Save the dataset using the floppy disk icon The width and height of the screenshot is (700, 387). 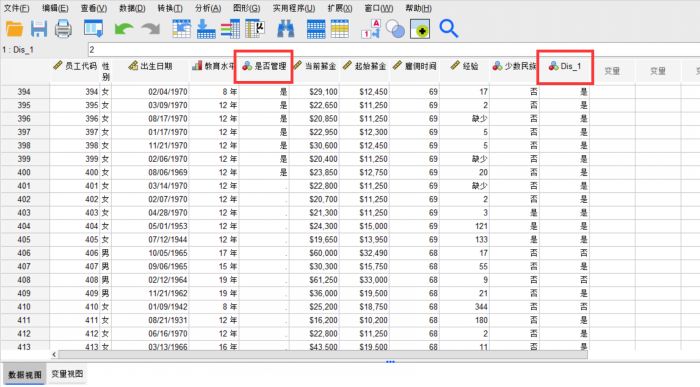click(x=39, y=29)
